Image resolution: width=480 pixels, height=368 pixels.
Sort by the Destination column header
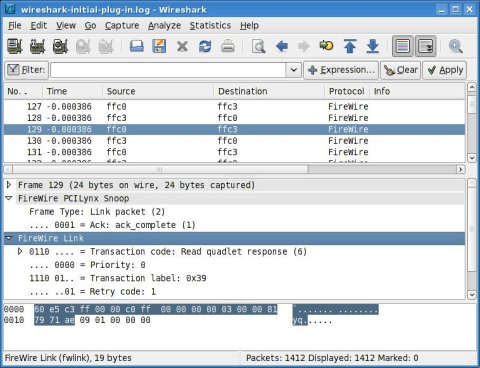[x=269, y=91]
